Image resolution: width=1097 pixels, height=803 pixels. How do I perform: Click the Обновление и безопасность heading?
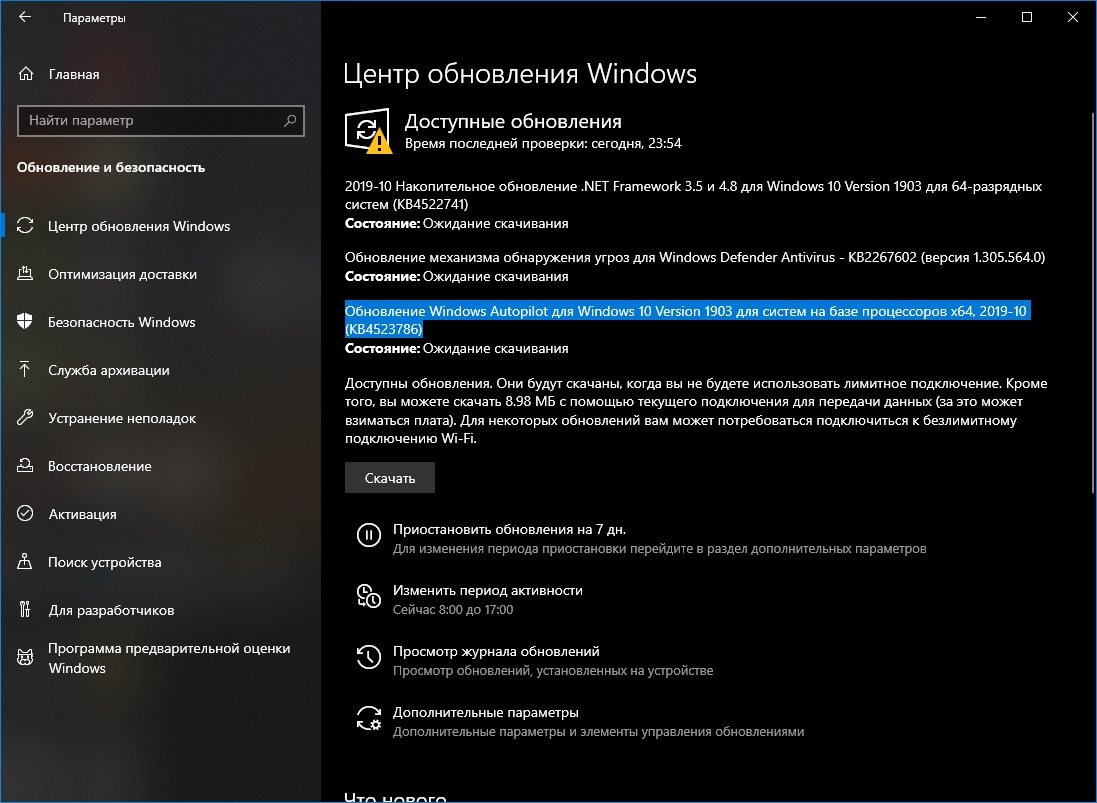pyautogui.click(x=111, y=167)
